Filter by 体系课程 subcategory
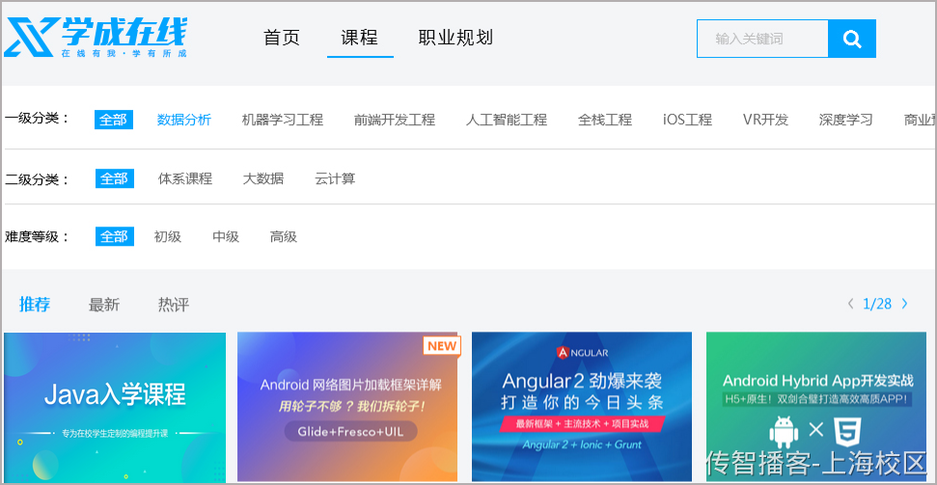 [x=185, y=179]
